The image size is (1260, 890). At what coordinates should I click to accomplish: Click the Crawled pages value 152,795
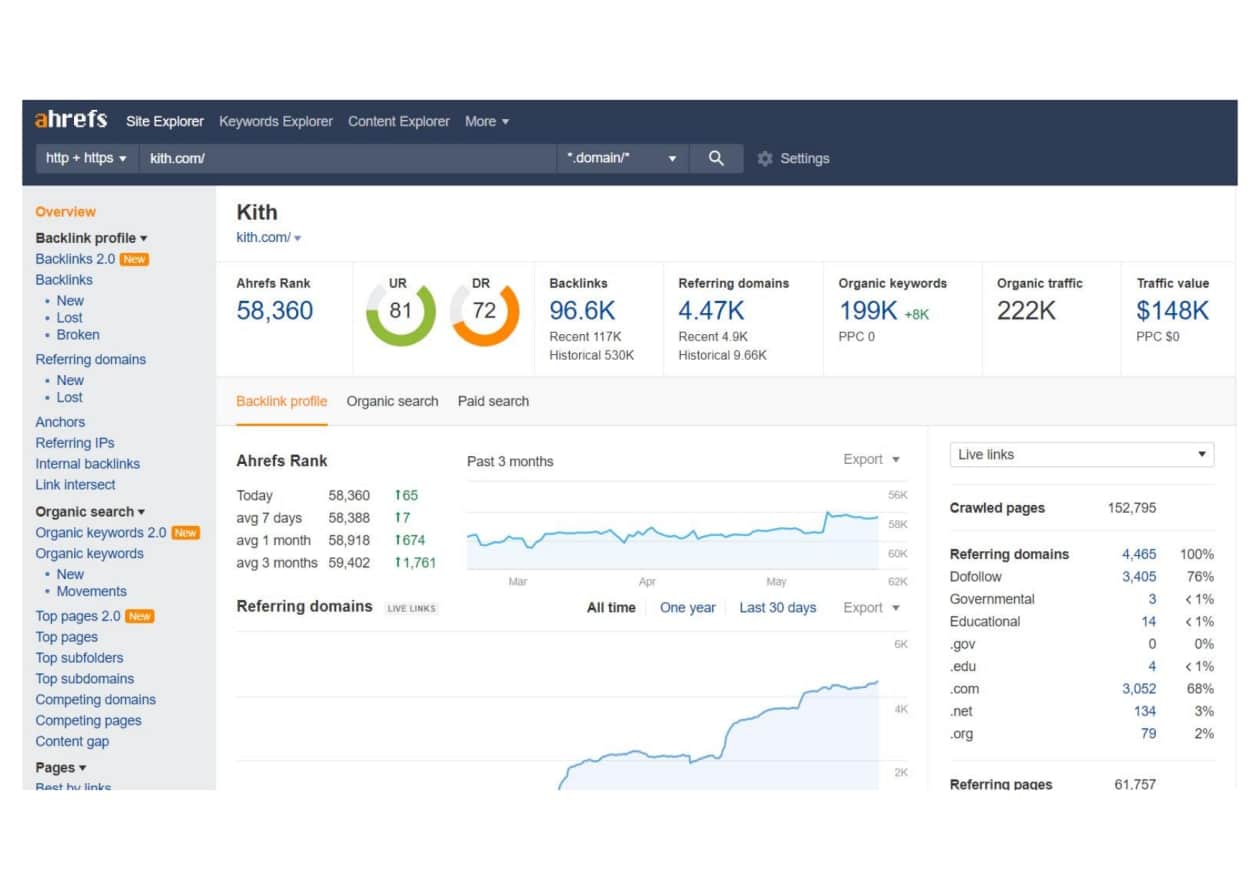pyautogui.click(x=1132, y=508)
